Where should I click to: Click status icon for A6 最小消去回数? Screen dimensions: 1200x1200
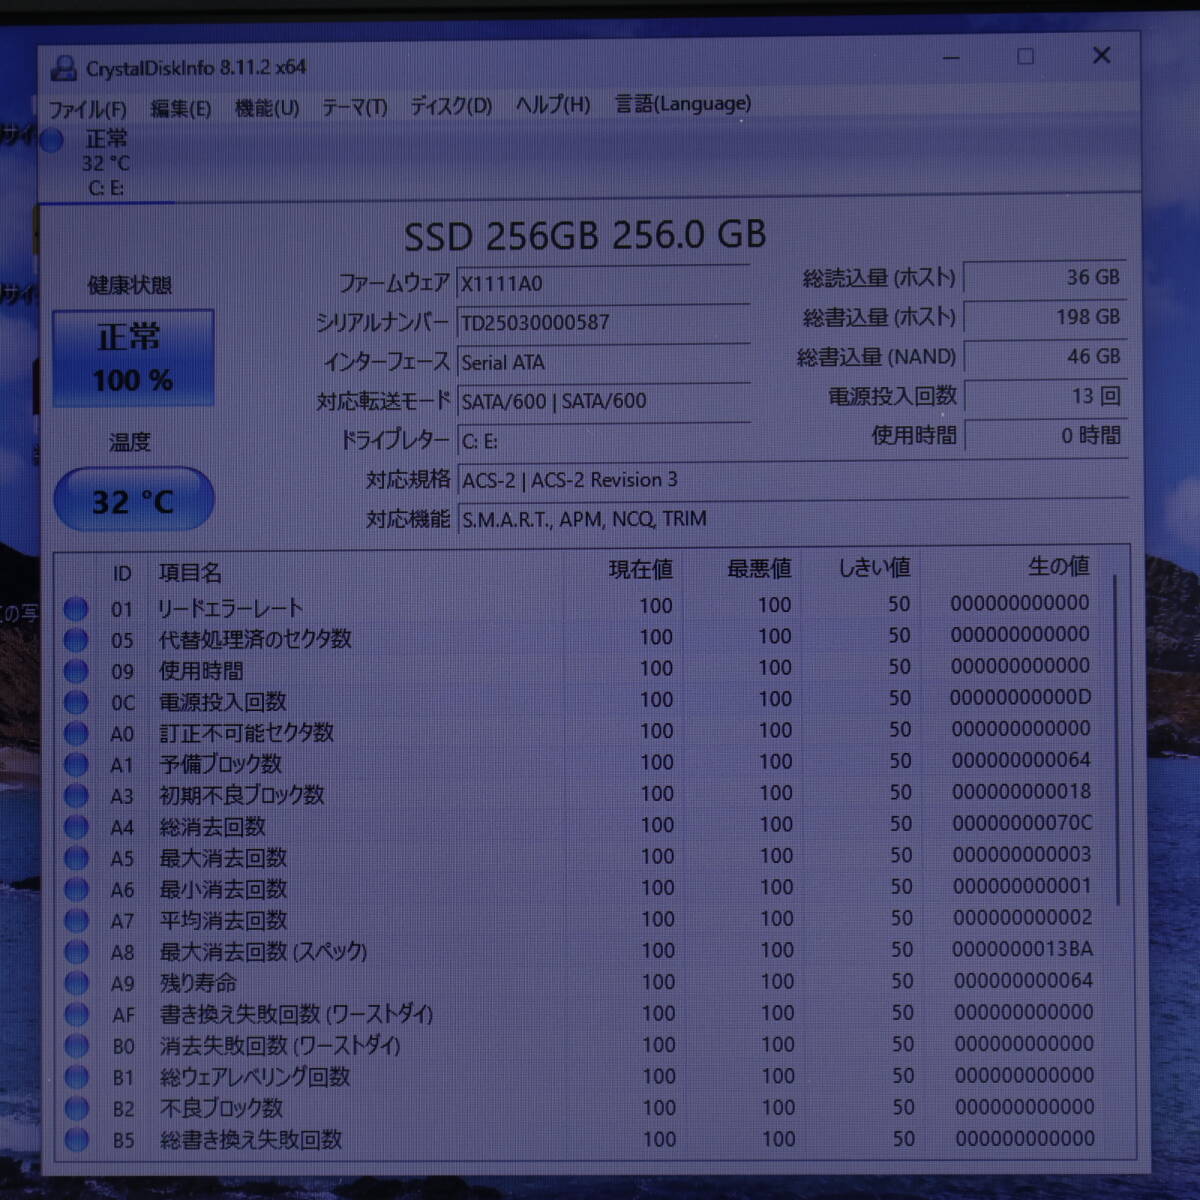(76, 889)
